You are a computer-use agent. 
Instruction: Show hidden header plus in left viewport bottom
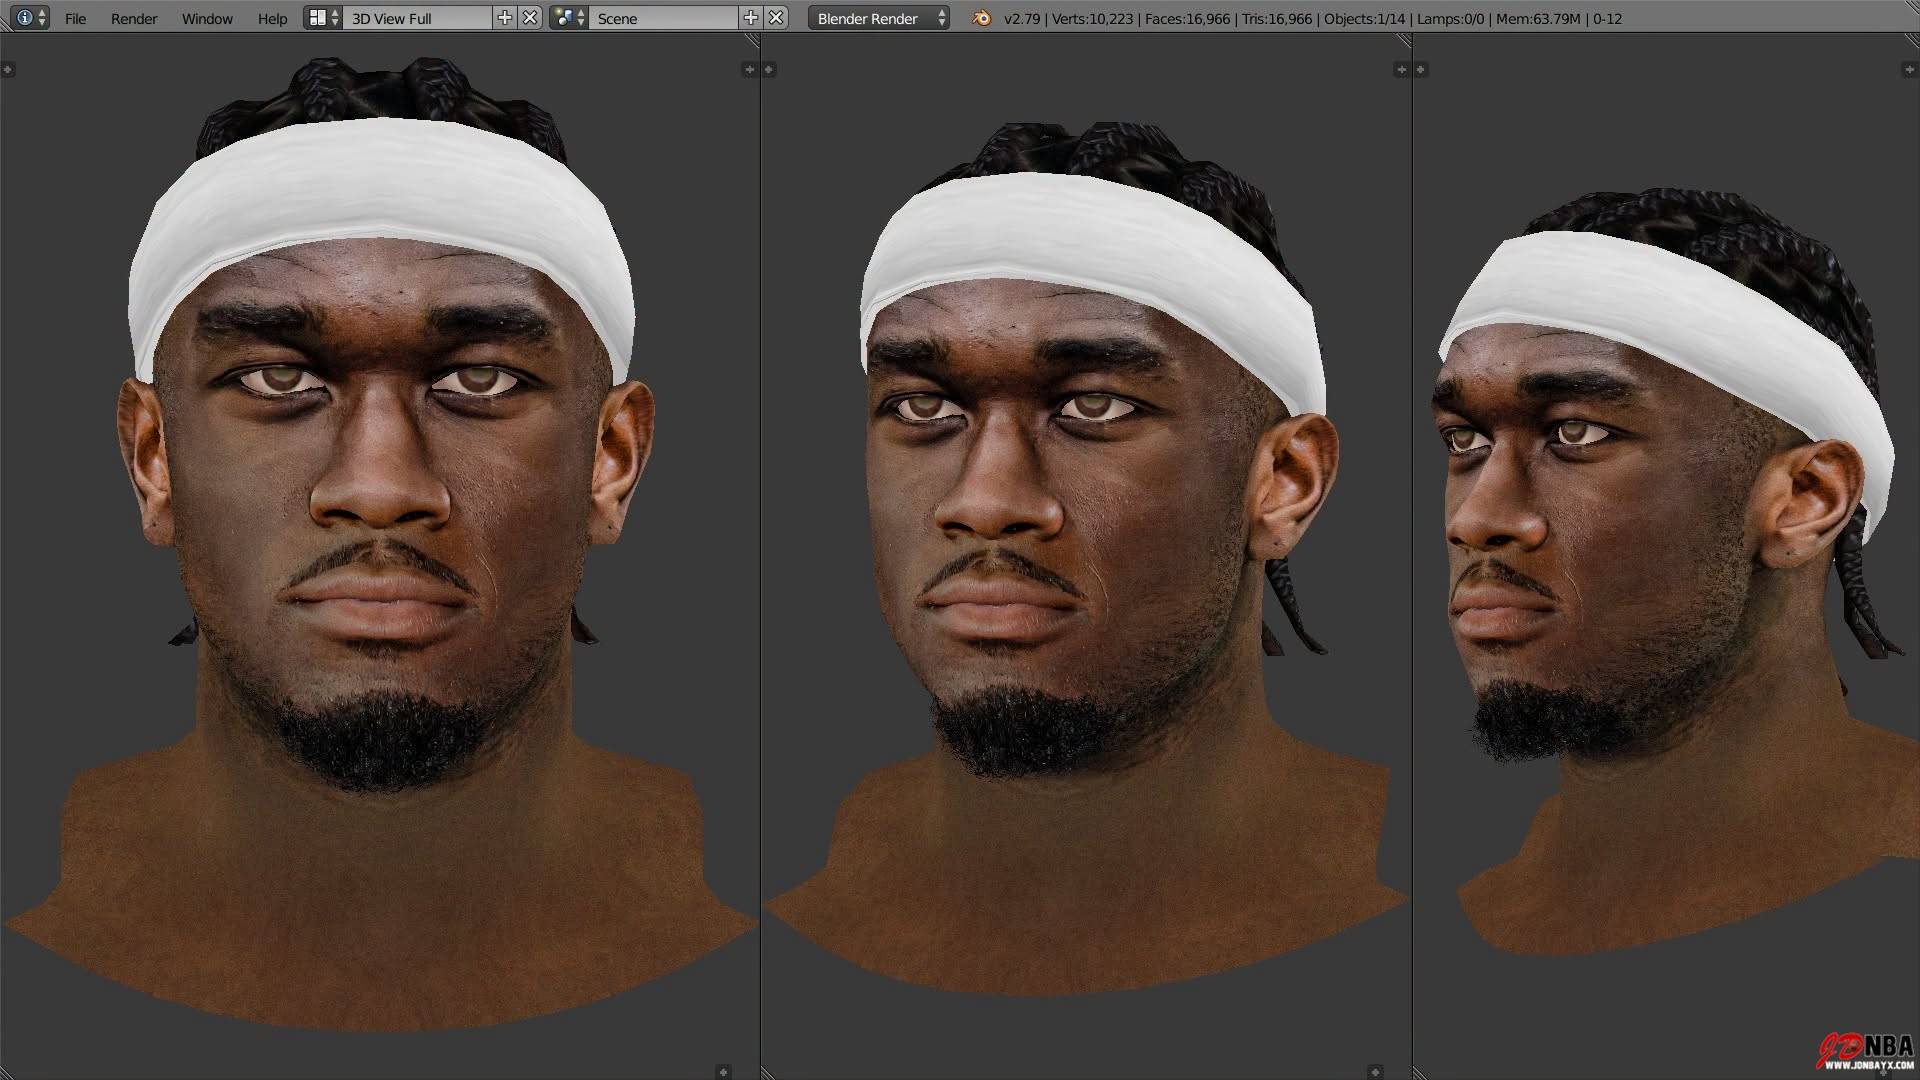(723, 1072)
